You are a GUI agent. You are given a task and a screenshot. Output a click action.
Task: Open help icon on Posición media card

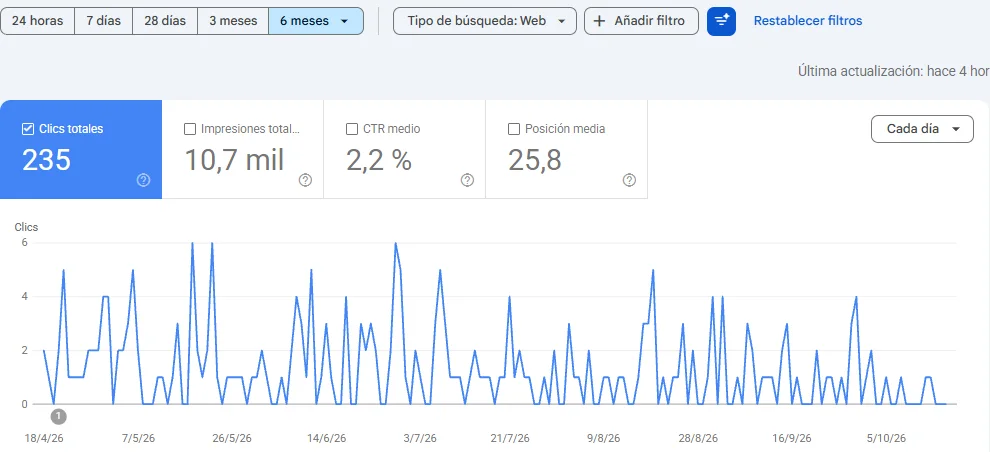pyautogui.click(x=629, y=181)
